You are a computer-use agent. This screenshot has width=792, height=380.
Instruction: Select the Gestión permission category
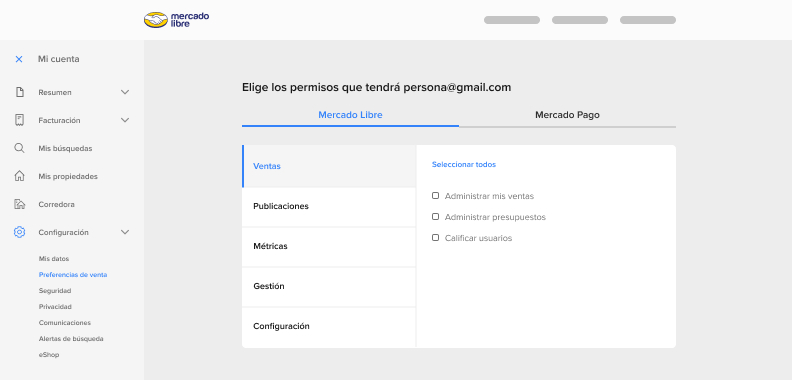(329, 287)
